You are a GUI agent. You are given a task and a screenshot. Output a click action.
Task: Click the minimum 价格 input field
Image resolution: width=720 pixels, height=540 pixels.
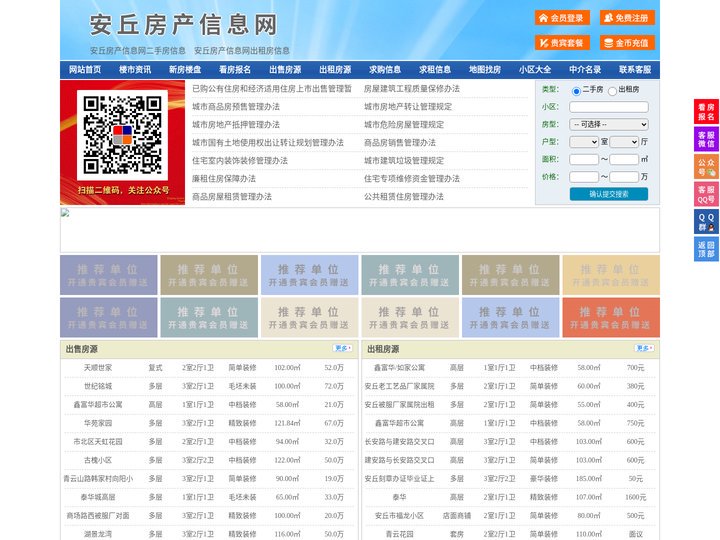[584, 177]
